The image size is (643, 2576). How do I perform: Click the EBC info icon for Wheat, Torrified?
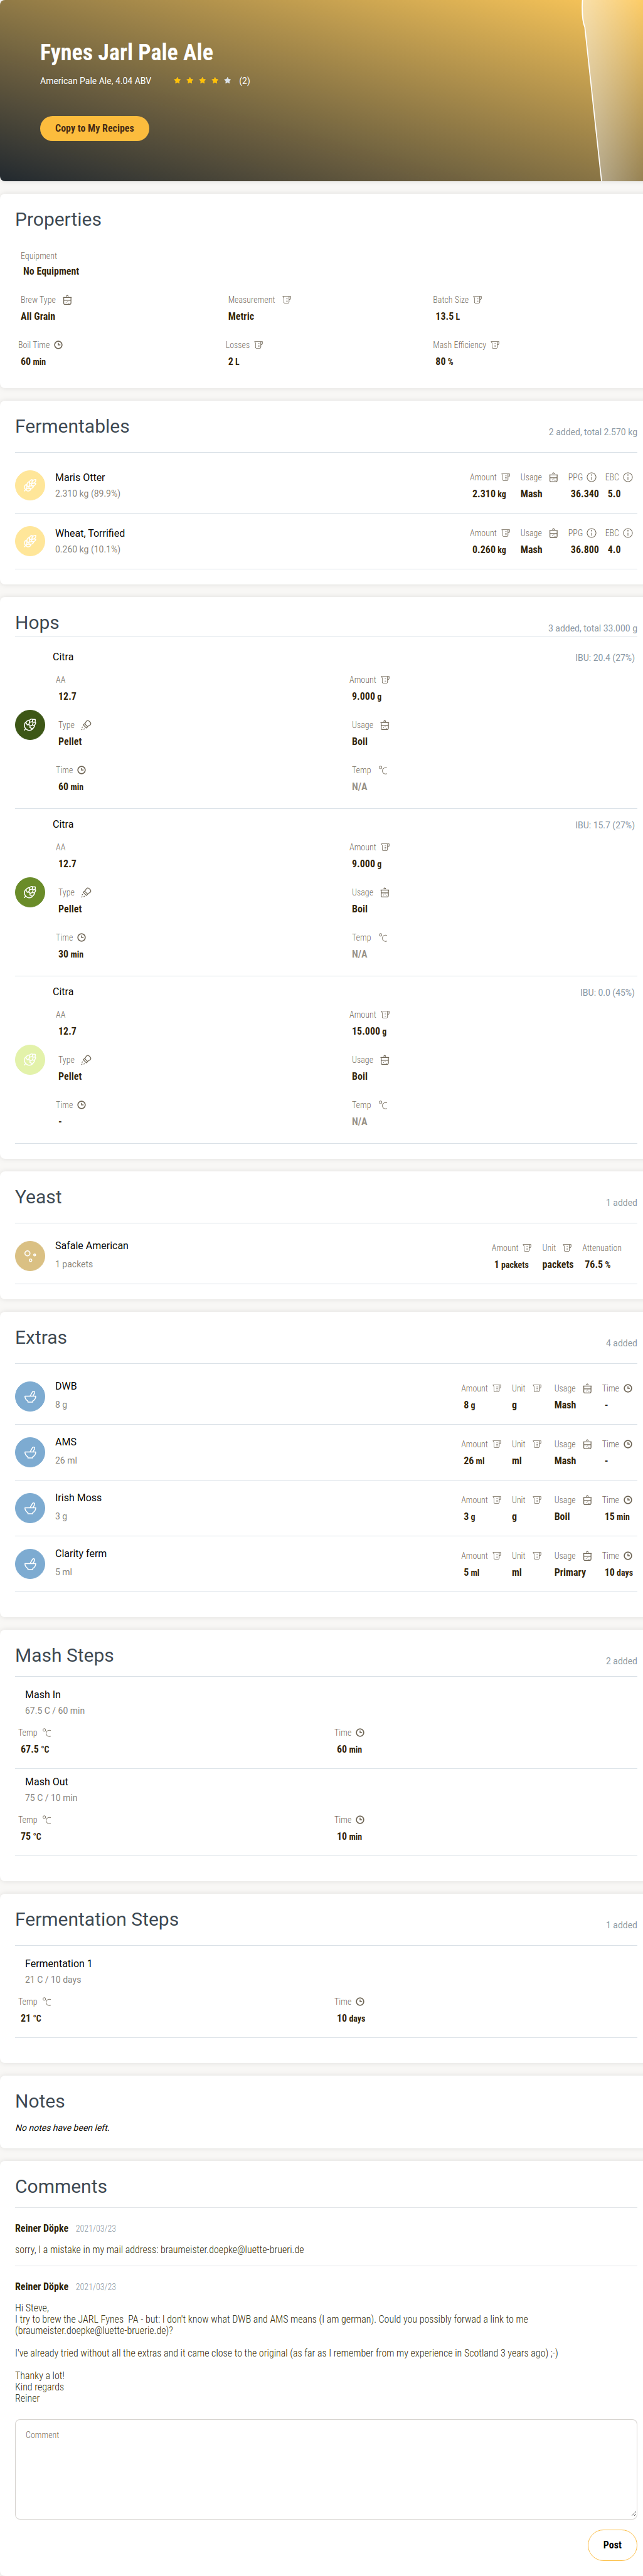tap(628, 534)
